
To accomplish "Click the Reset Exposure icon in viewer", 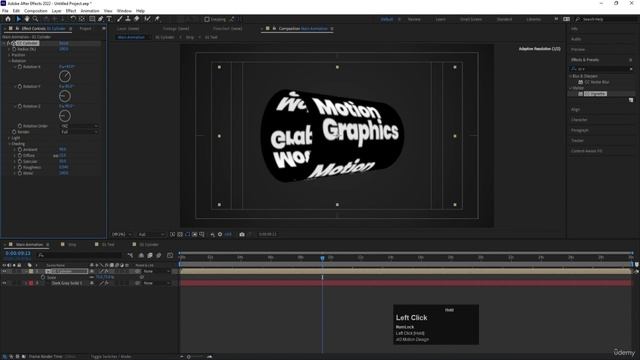I will [x=220, y=234].
